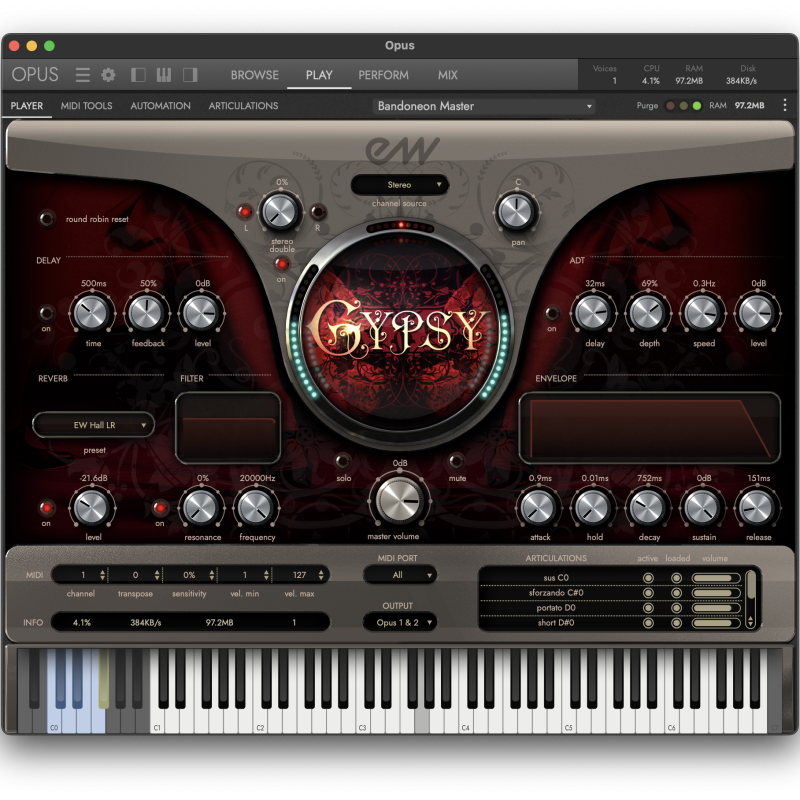The height and width of the screenshot is (800, 800).
Task: Toggle the keyboard display icon
Action: click(x=164, y=75)
